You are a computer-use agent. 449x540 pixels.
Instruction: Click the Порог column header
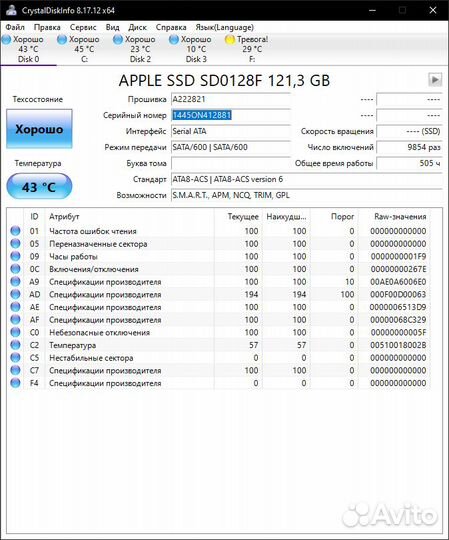click(334, 217)
